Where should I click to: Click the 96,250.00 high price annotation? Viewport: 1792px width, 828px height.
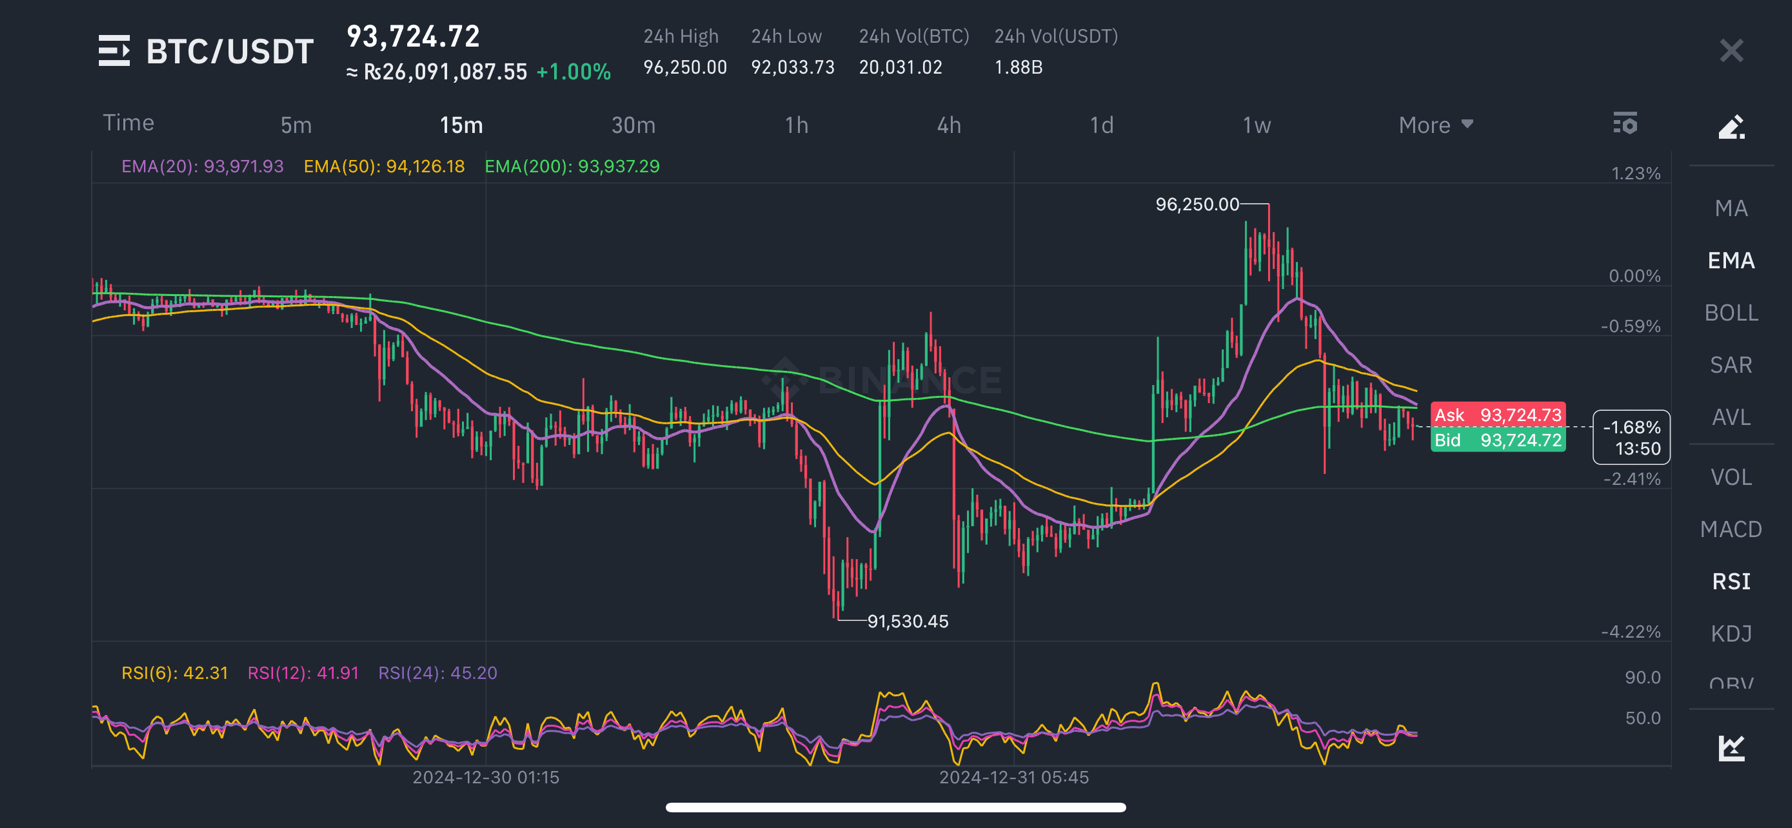coord(1197,204)
